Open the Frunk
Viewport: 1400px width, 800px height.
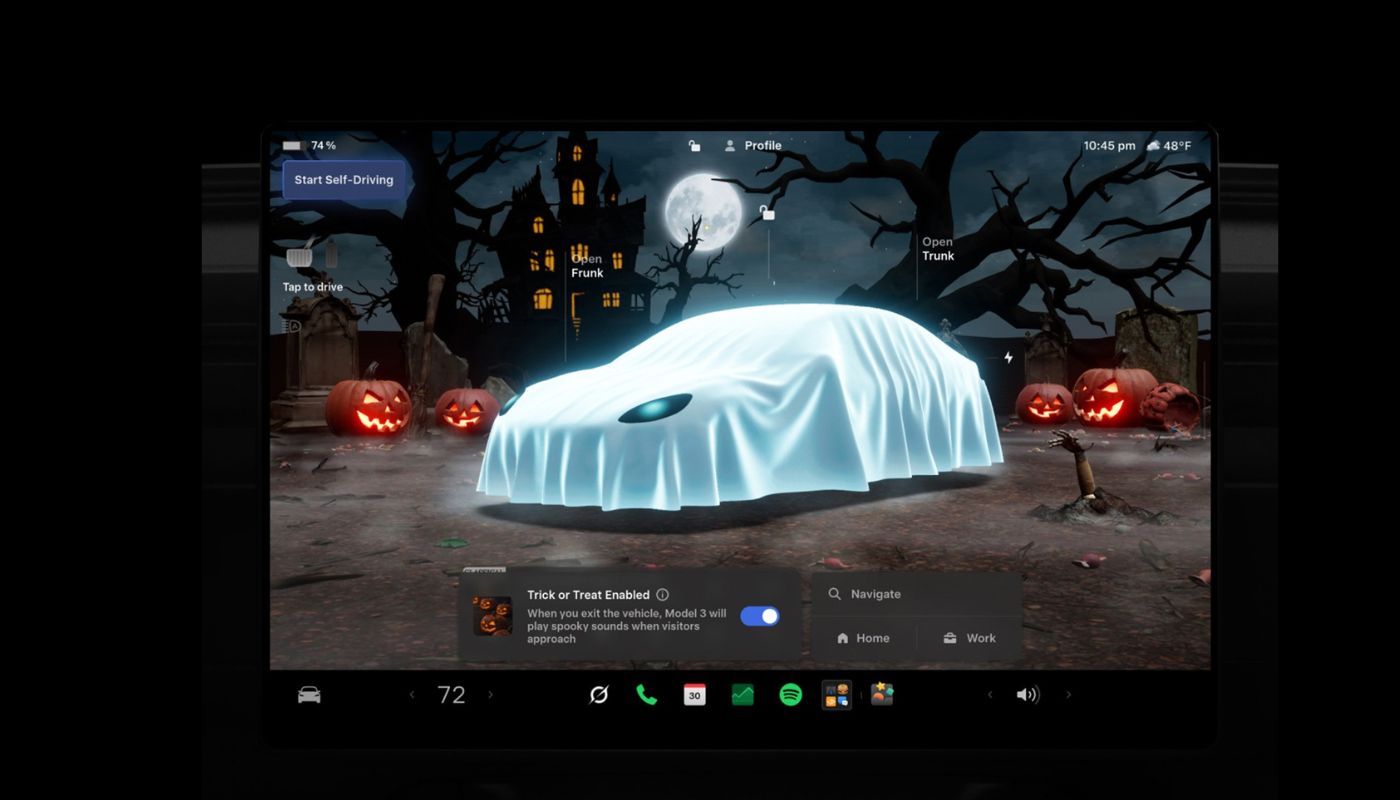(x=587, y=266)
